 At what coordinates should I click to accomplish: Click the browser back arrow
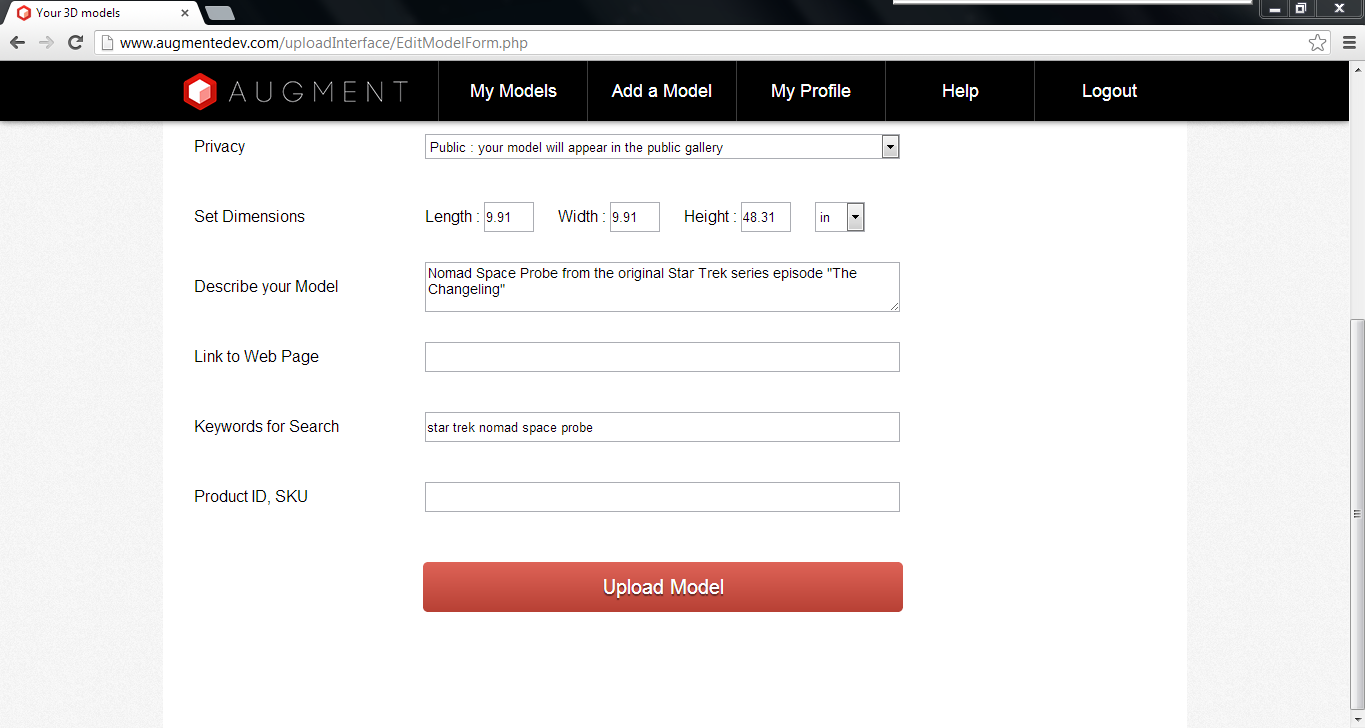16,42
